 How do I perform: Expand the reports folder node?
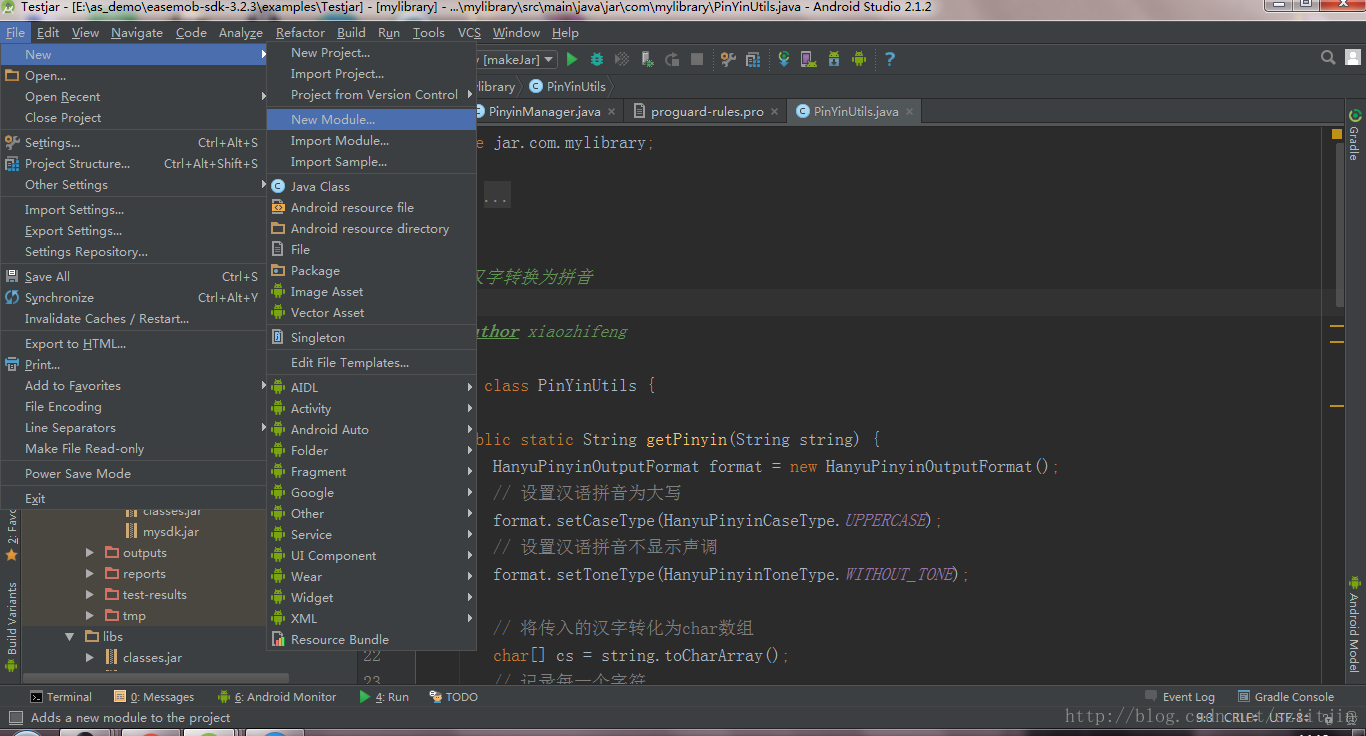point(90,574)
